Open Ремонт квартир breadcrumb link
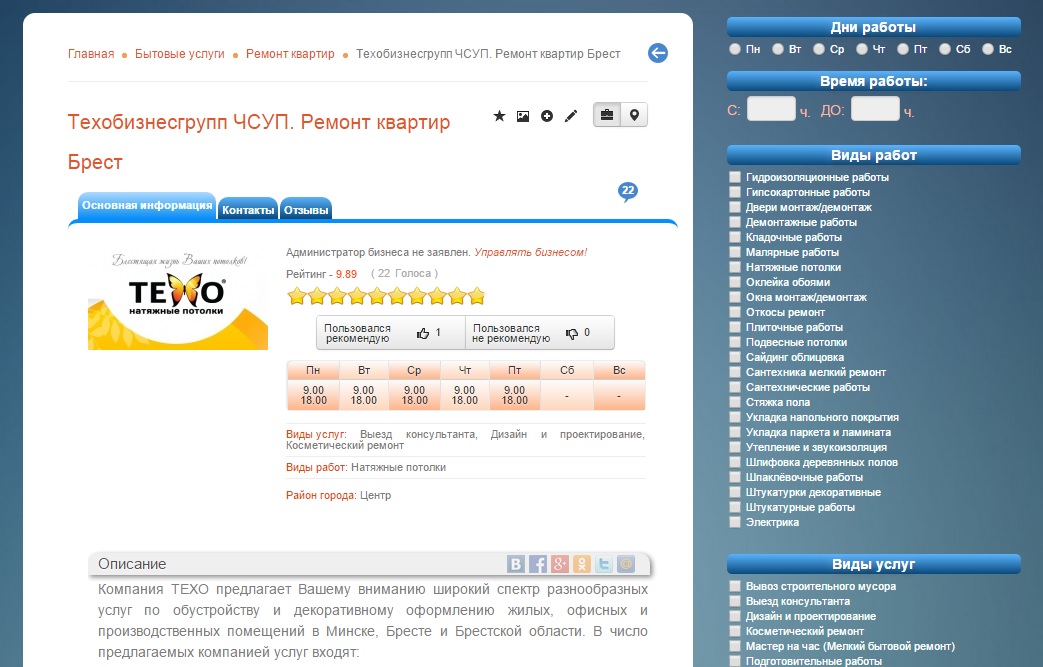1043x667 pixels. (x=290, y=54)
